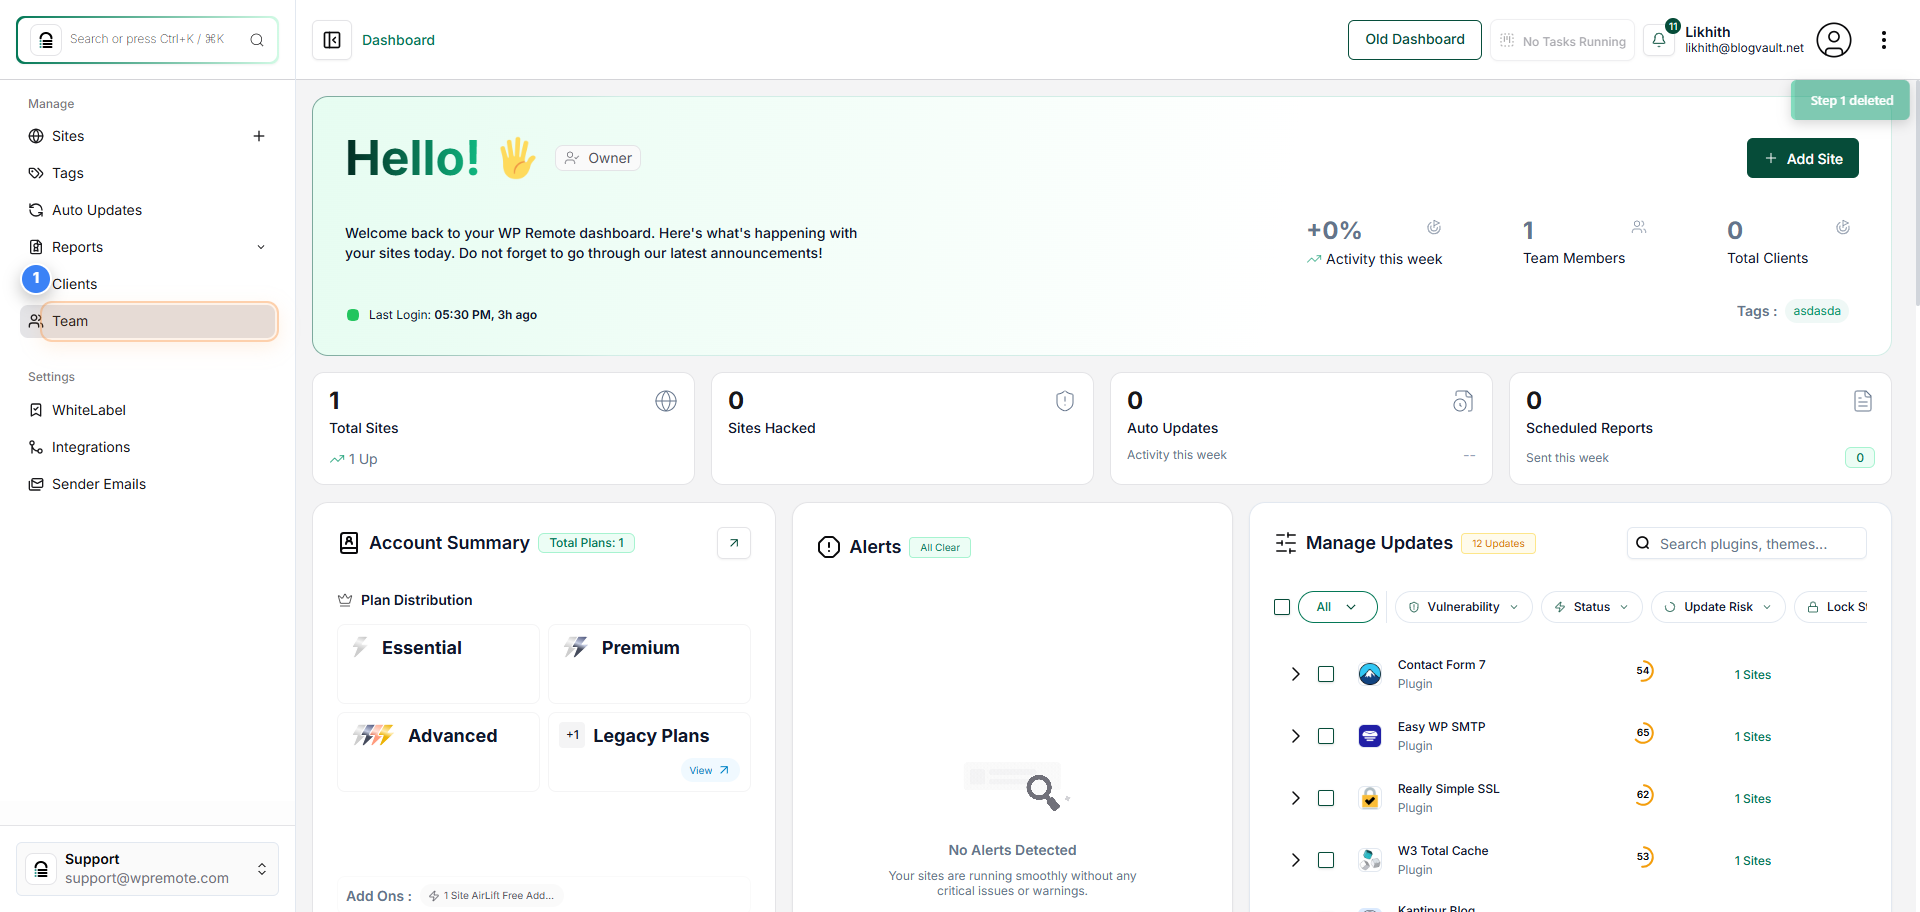Select the Easy WP SMTP checkbox
Viewport: 1920px width, 912px height.
(1326, 736)
